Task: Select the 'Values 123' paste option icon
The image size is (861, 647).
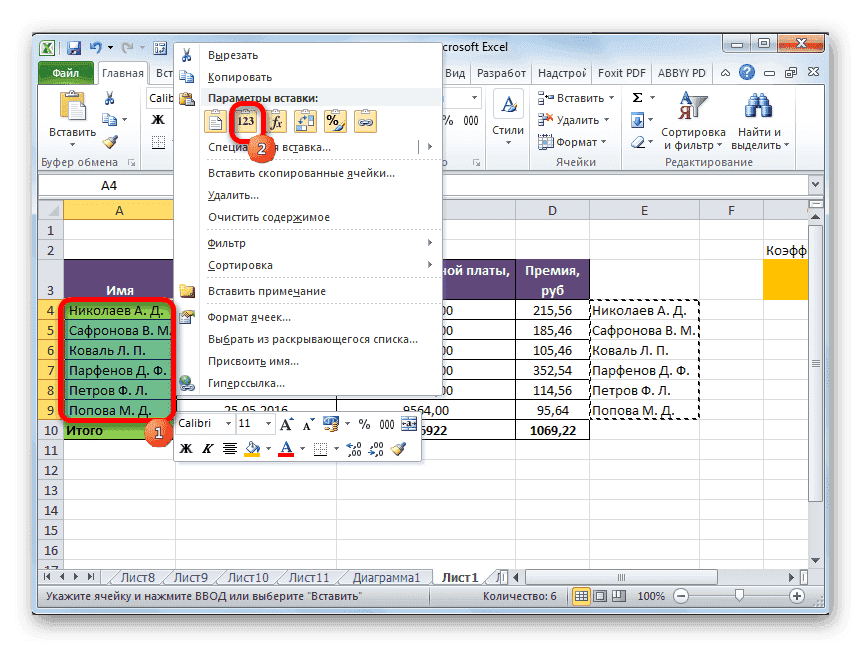Action: click(x=248, y=121)
